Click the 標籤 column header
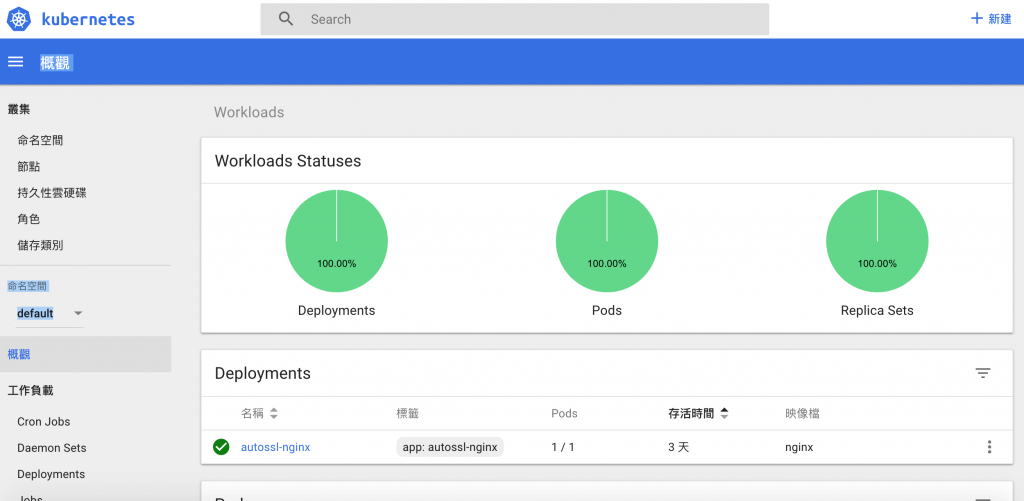Screen dimensions: 1024x501 (x=407, y=413)
